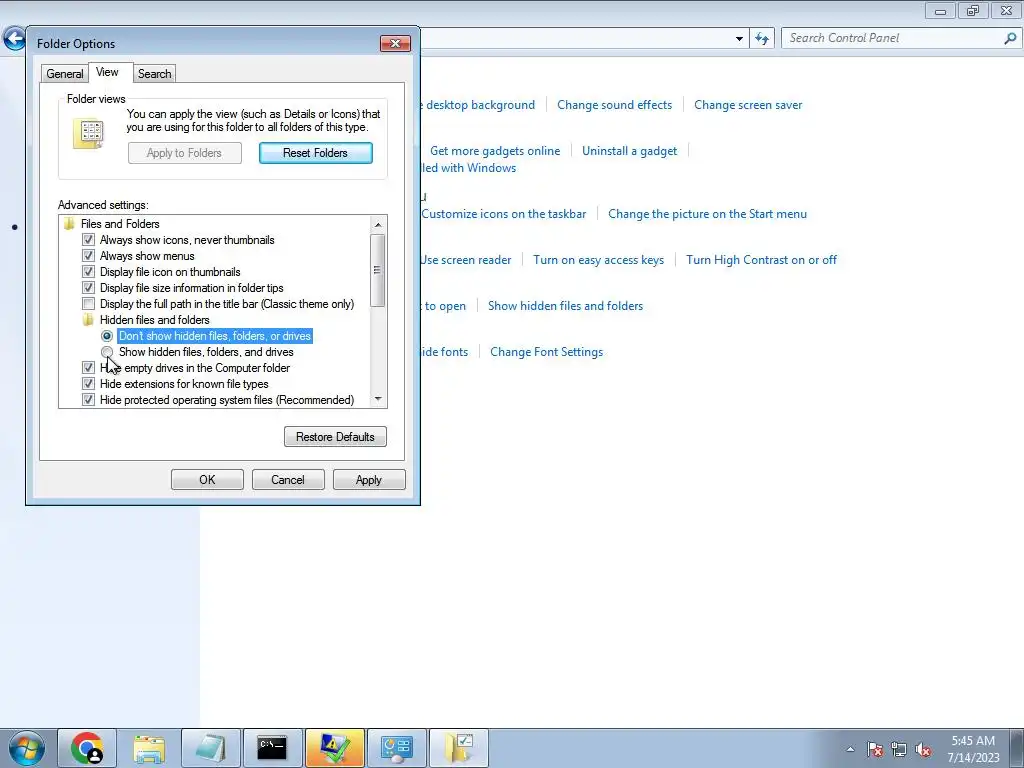This screenshot has height=768, width=1024.
Task: Open Use screen reader link
Action: (x=466, y=260)
